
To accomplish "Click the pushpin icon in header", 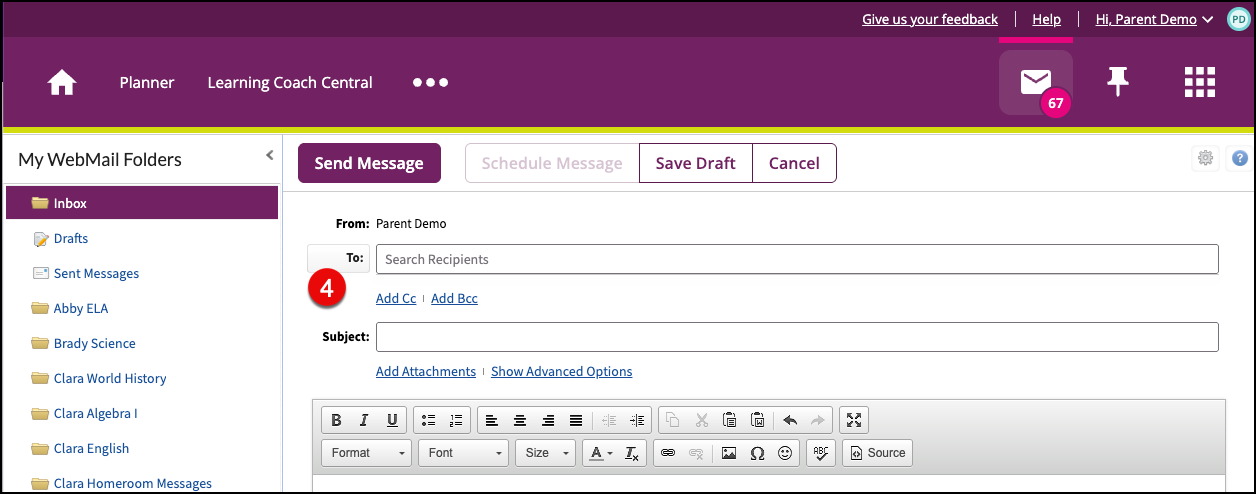I will 1118,82.
